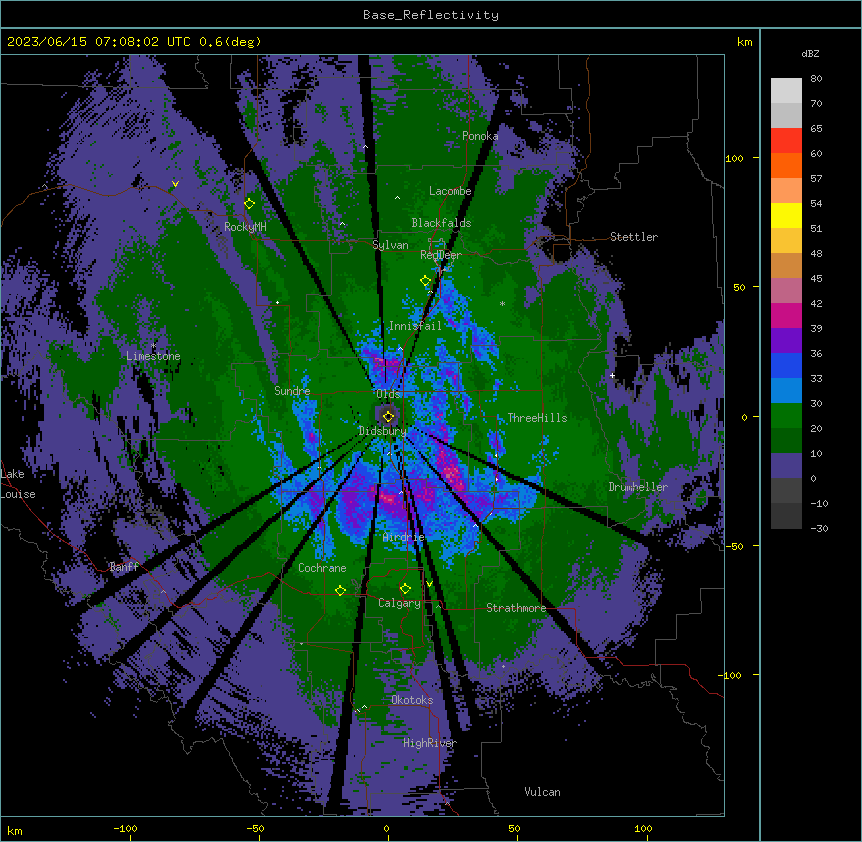This screenshot has width=862, height=842.
Task: Select the white 70-80 dBZ legend swatch
Action: click(x=786, y=91)
